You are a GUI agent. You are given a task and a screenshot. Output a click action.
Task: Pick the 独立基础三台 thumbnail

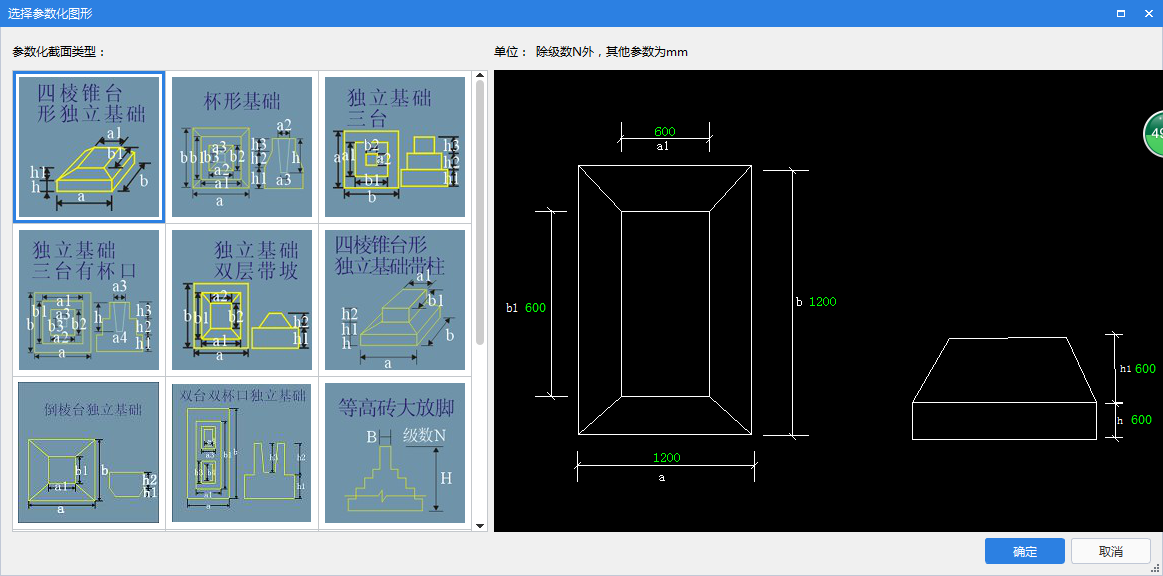[395, 147]
